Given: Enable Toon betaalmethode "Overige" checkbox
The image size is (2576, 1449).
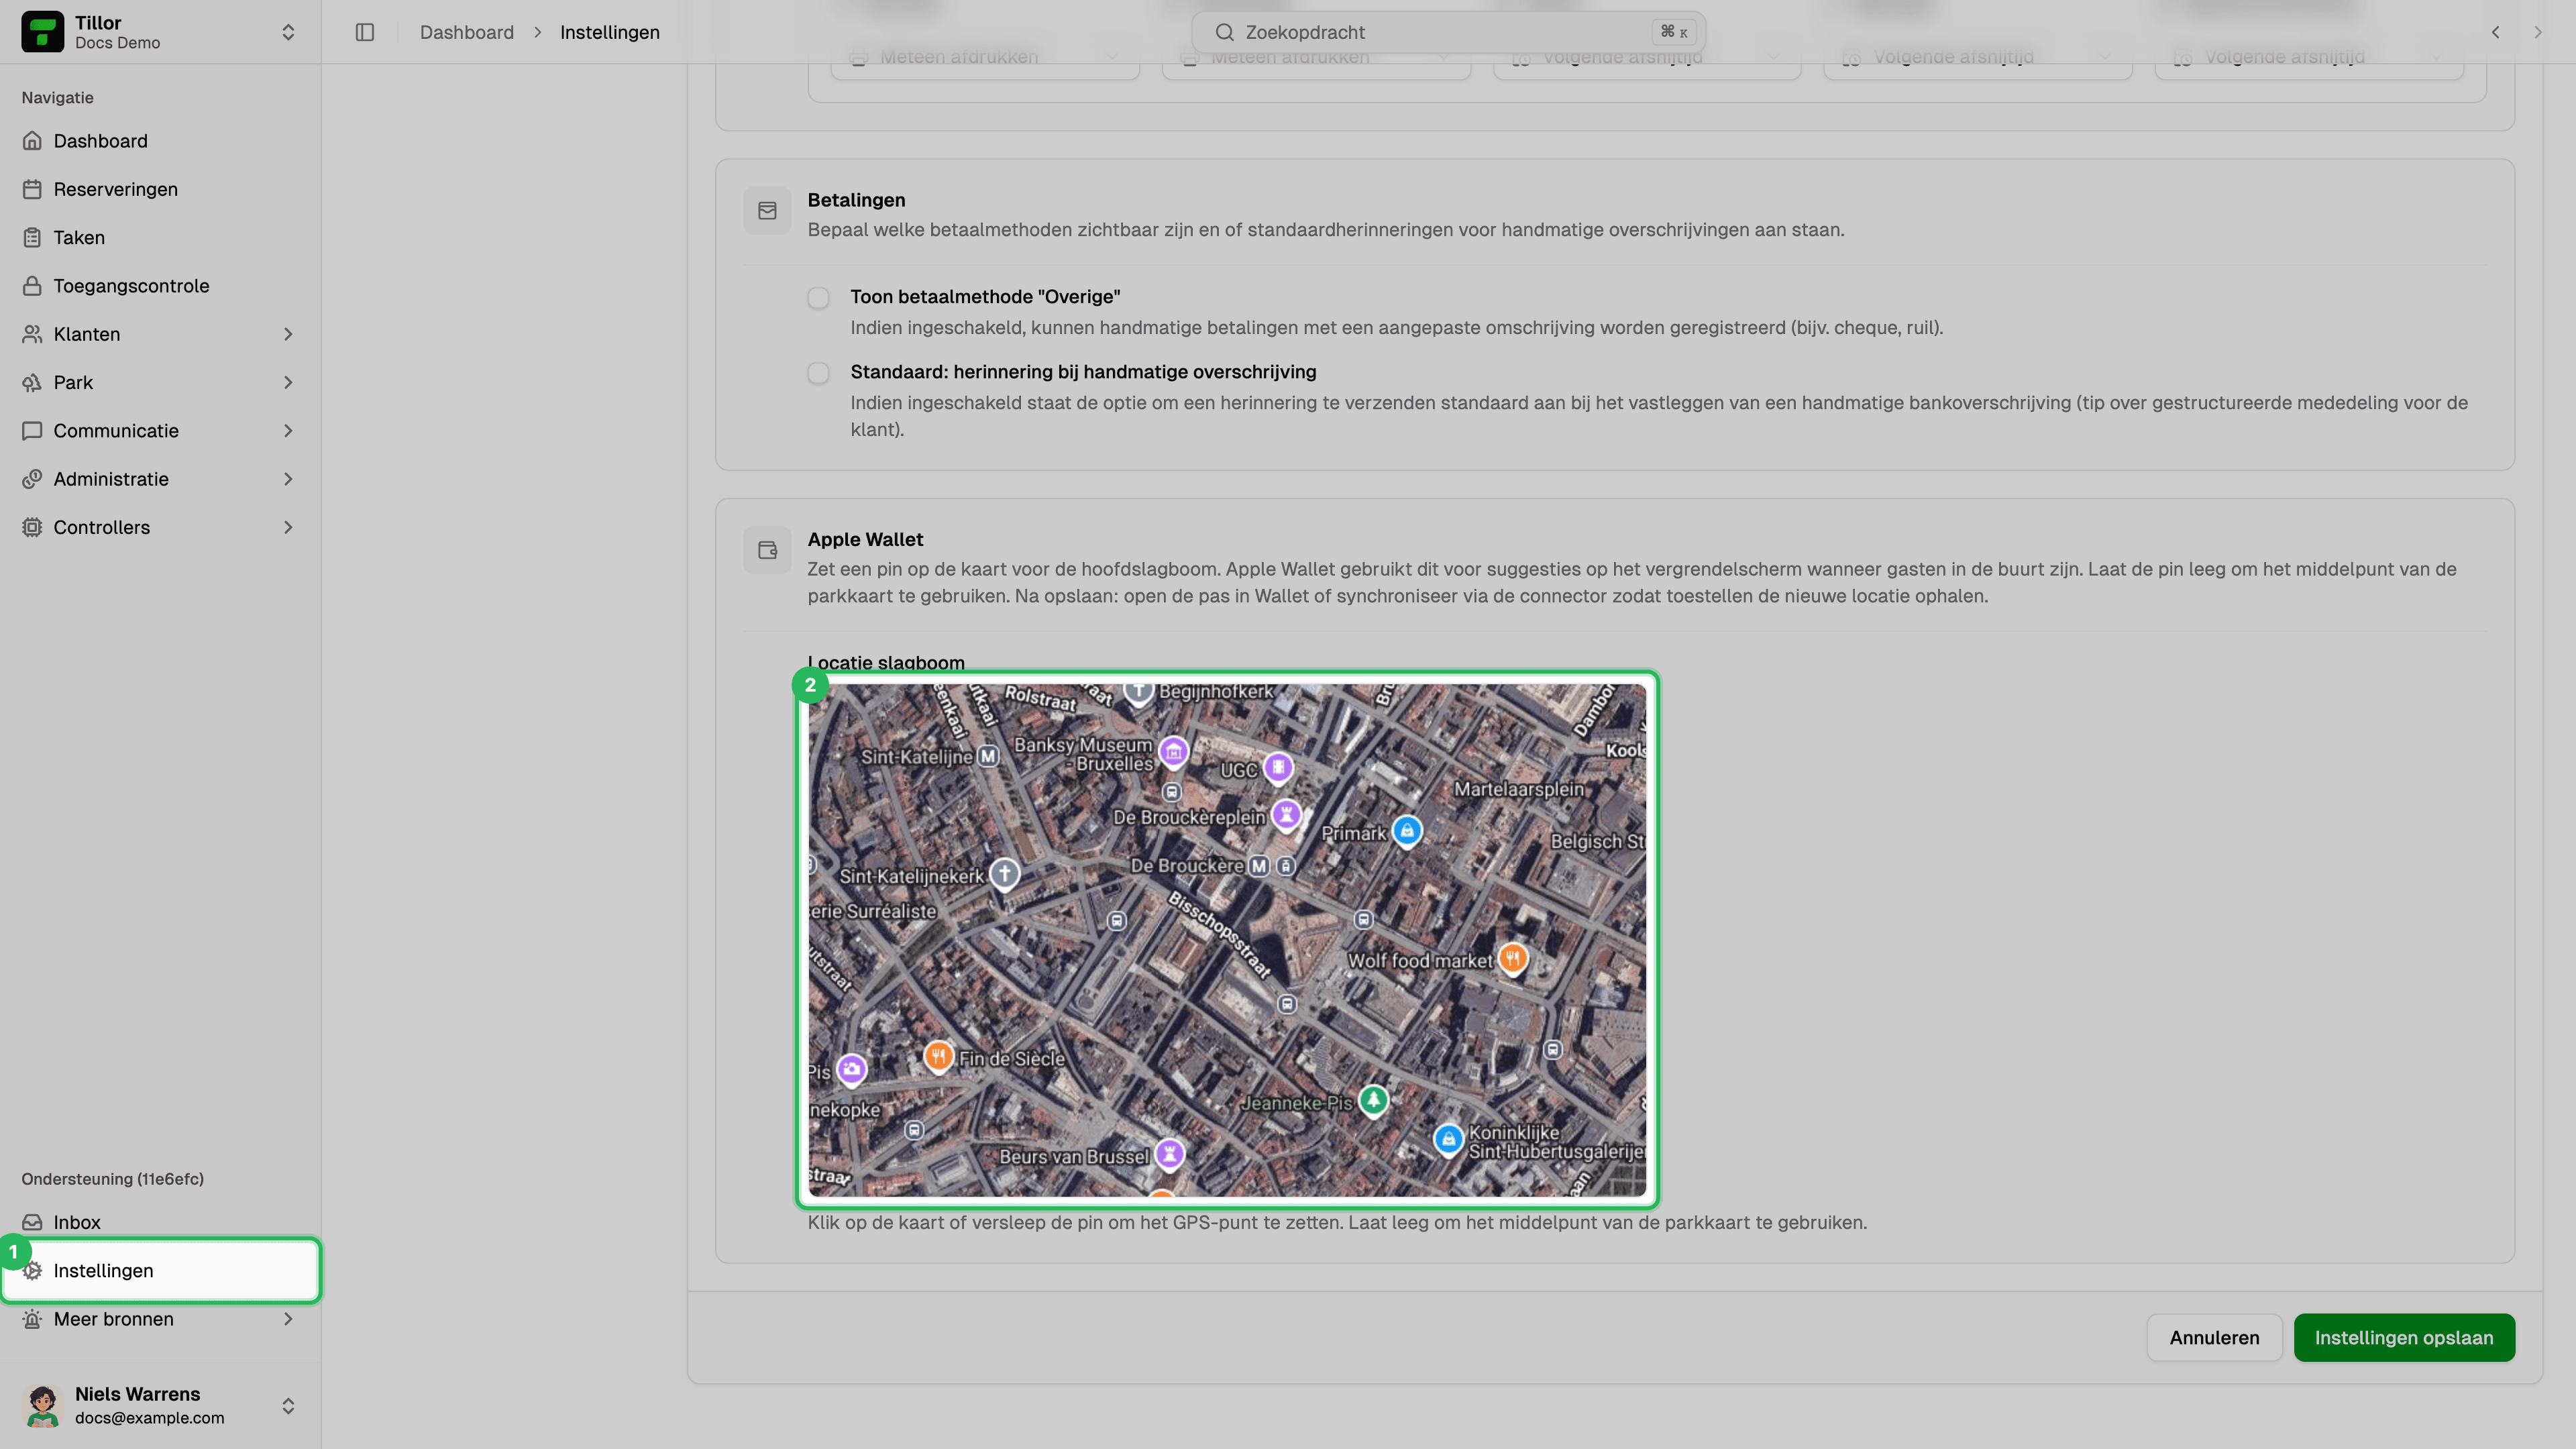Looking at the screenshot, I should [818, 298].
